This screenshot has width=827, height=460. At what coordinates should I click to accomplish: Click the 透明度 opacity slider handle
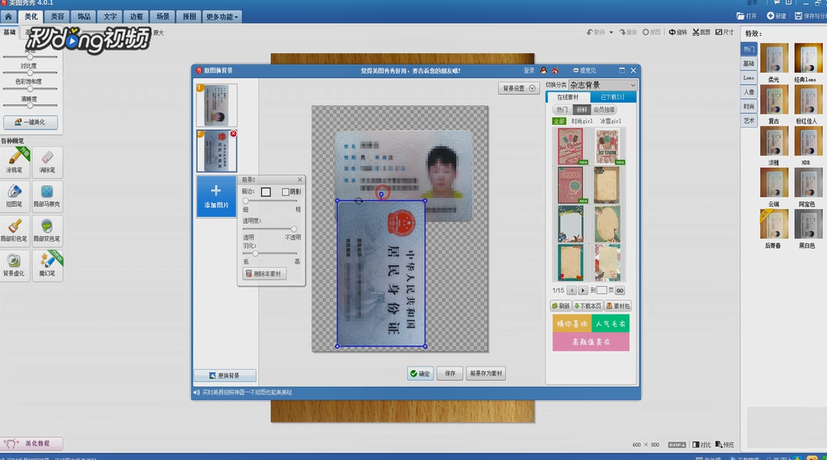294,229
